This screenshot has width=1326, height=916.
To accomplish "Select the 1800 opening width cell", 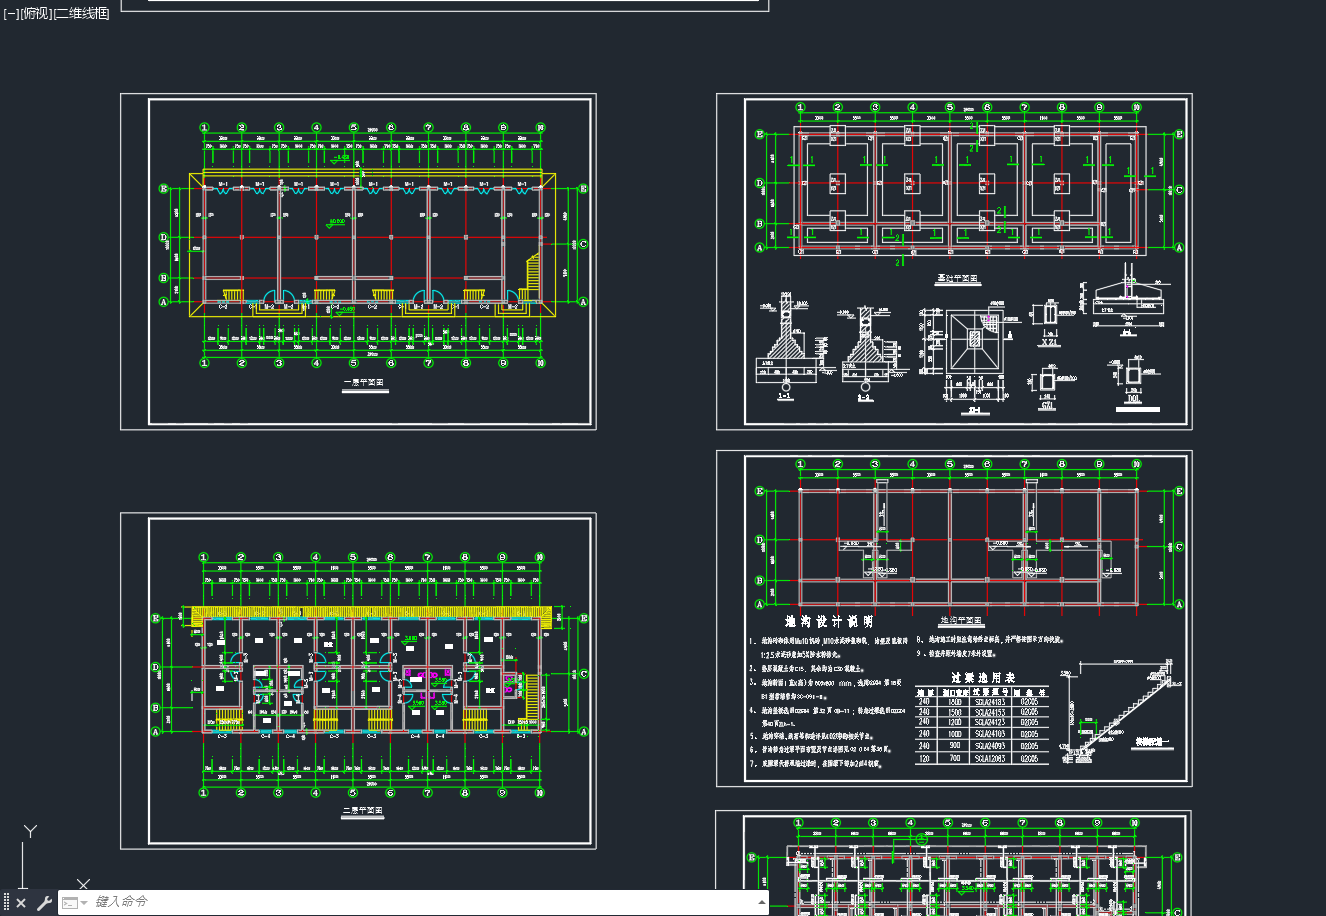I will click(955, 702).
